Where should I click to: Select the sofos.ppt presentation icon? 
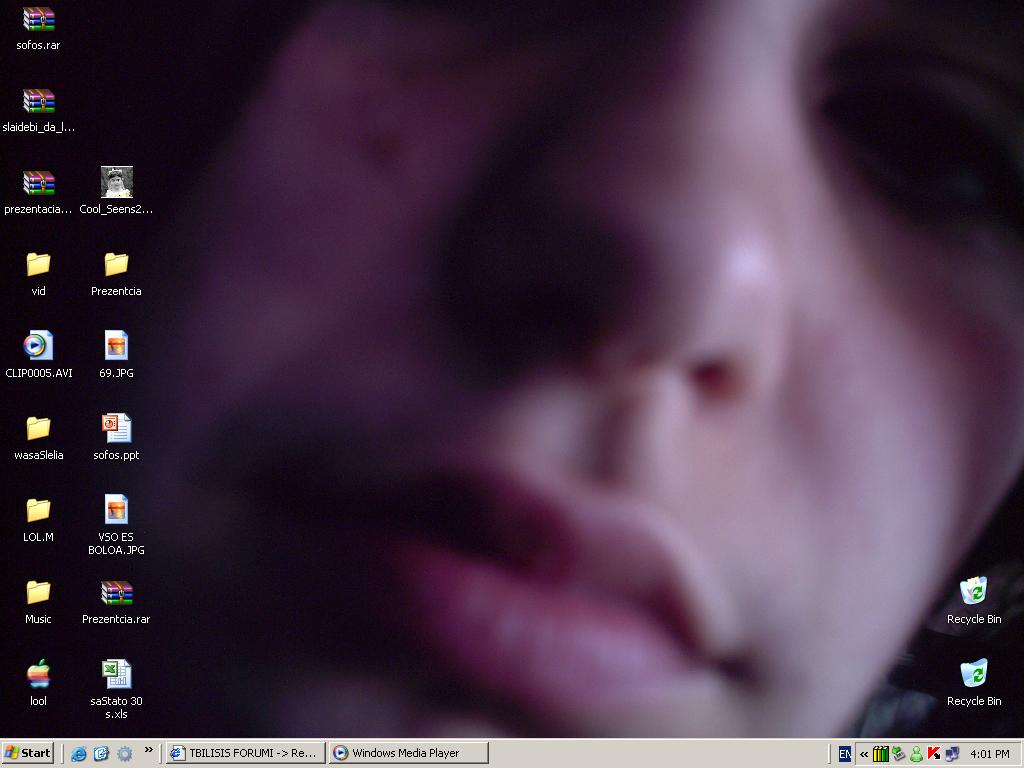click(116, 428)
